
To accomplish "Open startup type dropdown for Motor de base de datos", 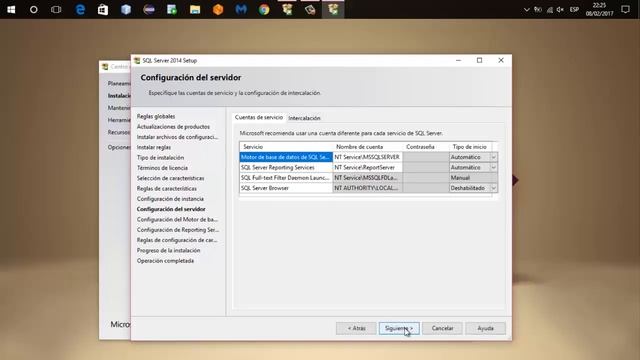I will coord(493,157).
